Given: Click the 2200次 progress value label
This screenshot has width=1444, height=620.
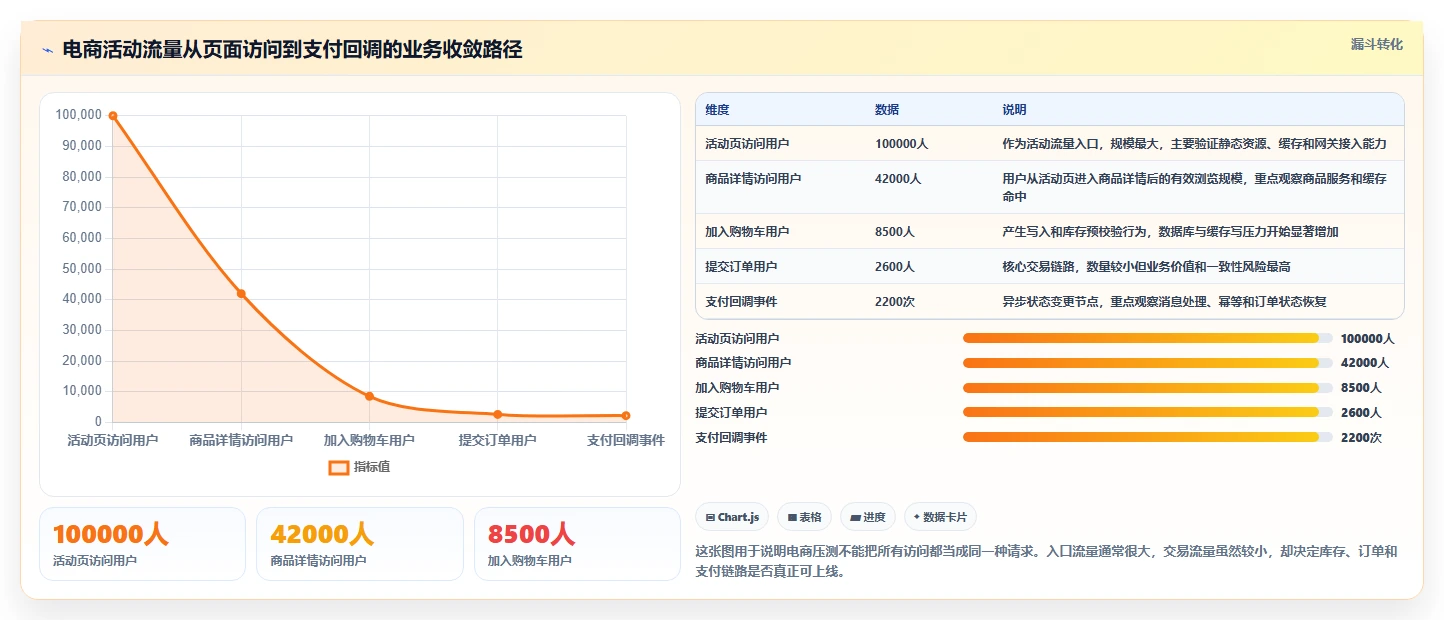Looking at the screenshot, I should click(x=1361, y=438).
